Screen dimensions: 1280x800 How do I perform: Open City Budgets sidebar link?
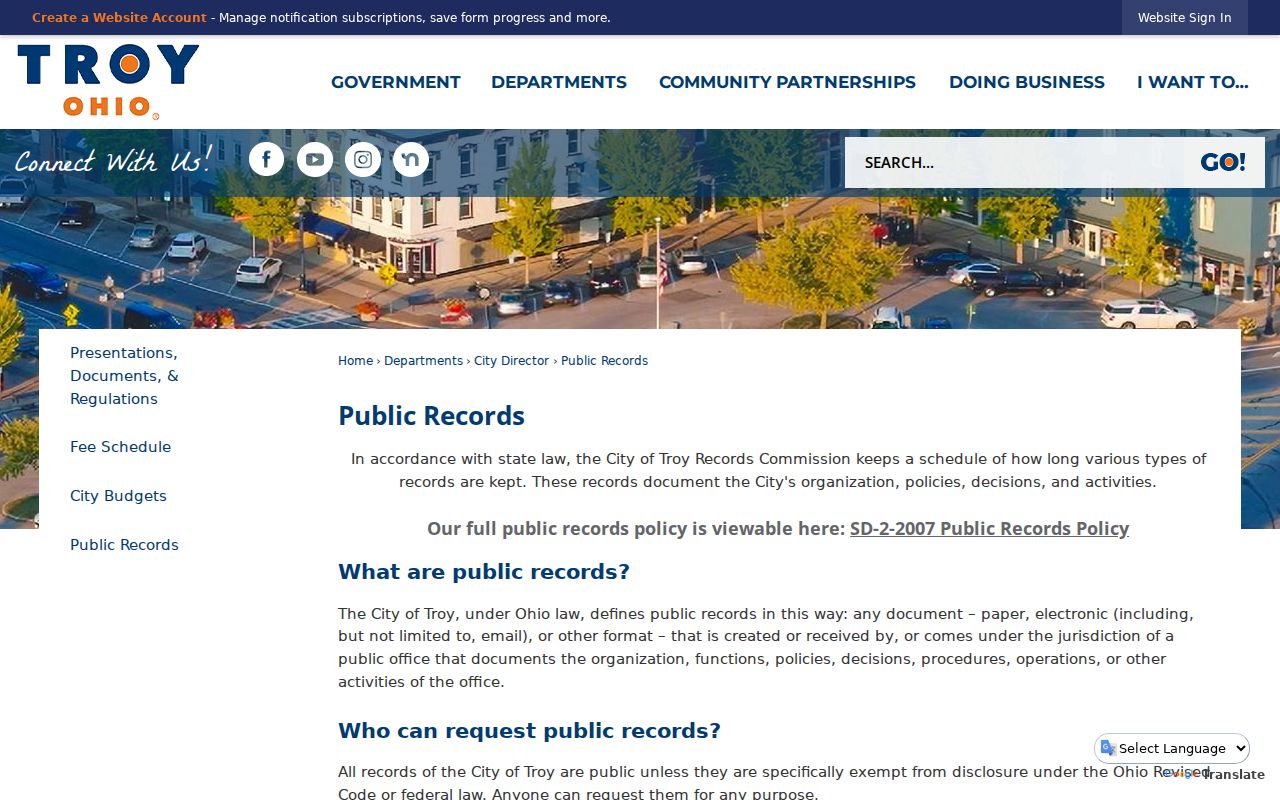118,496
